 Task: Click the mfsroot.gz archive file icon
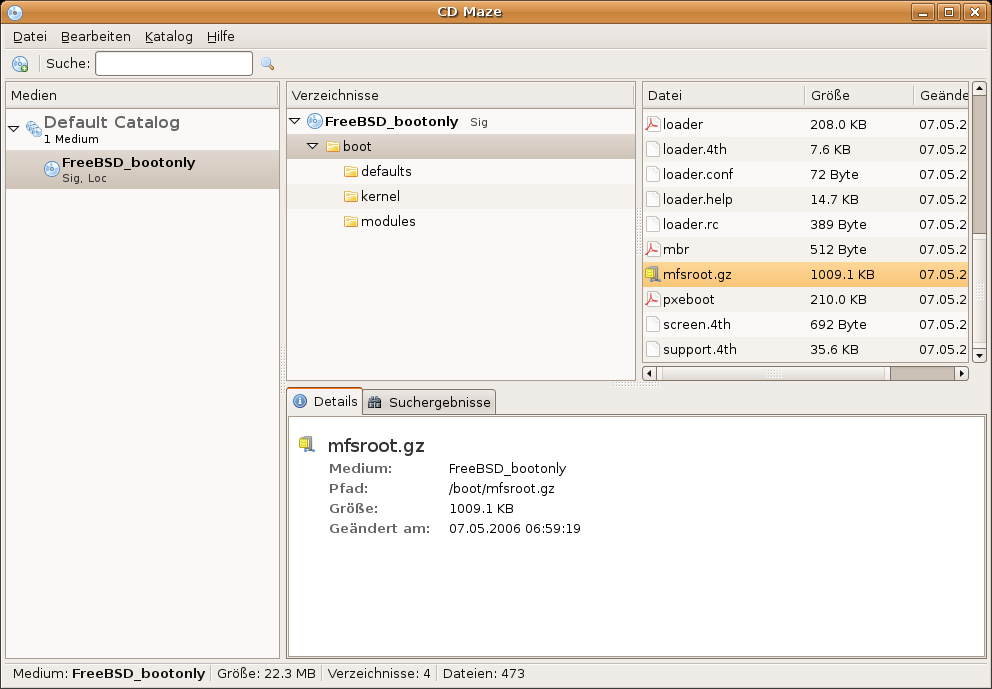click(652, 274)
